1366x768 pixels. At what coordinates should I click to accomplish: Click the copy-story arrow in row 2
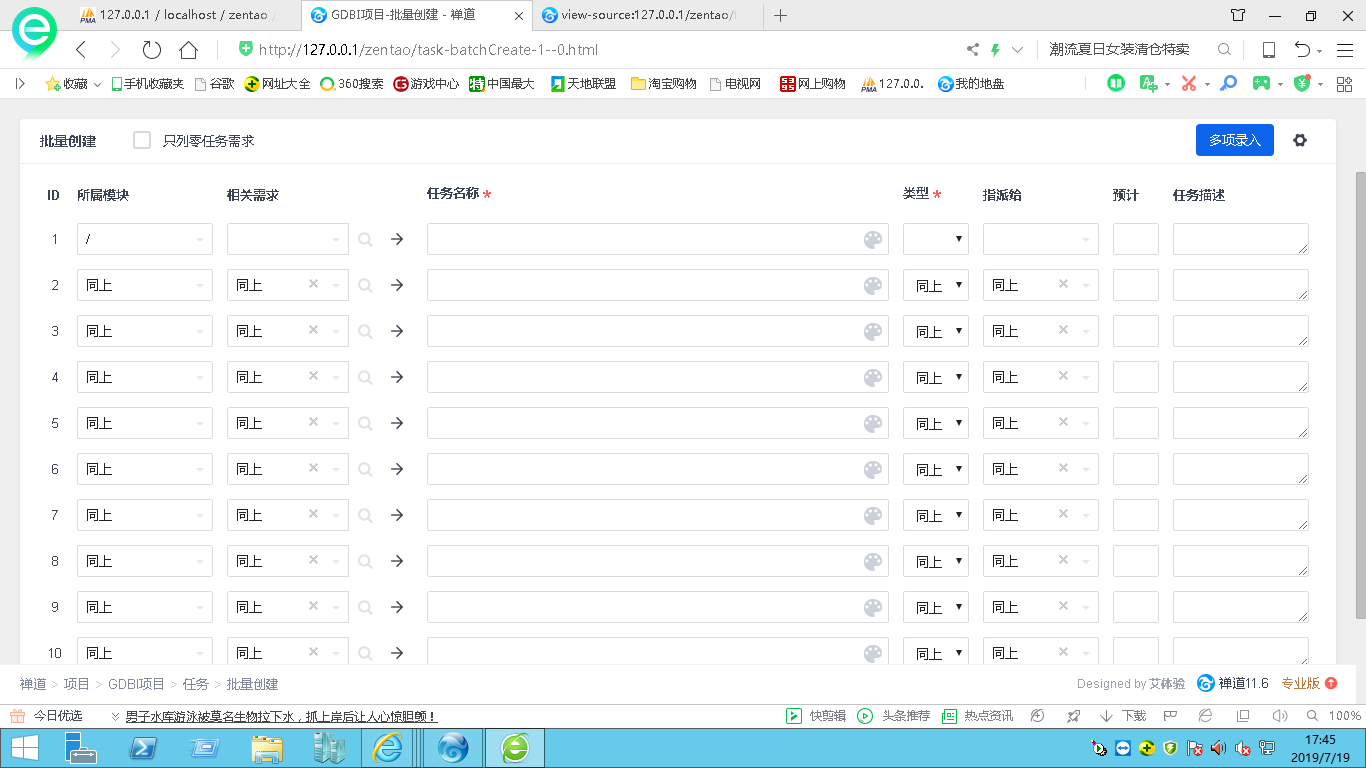[397, 285]
